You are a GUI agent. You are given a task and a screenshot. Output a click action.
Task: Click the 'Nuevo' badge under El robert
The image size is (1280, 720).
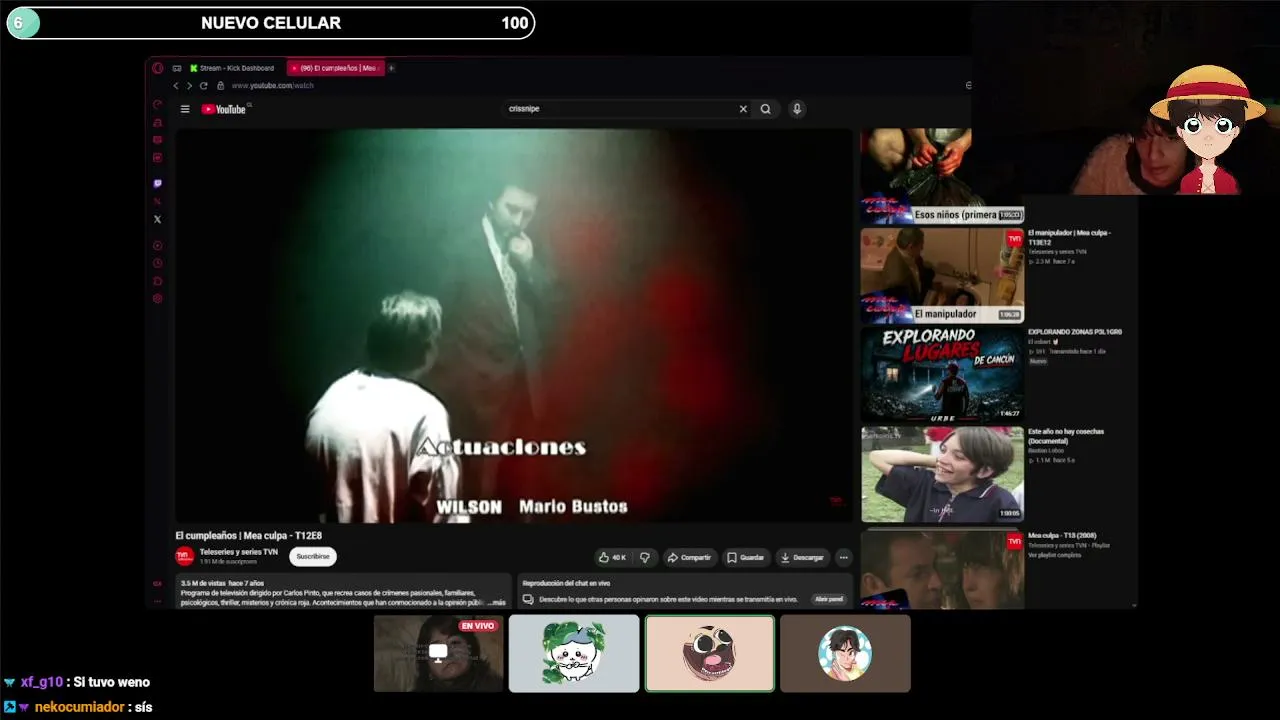click(1038, 361)
